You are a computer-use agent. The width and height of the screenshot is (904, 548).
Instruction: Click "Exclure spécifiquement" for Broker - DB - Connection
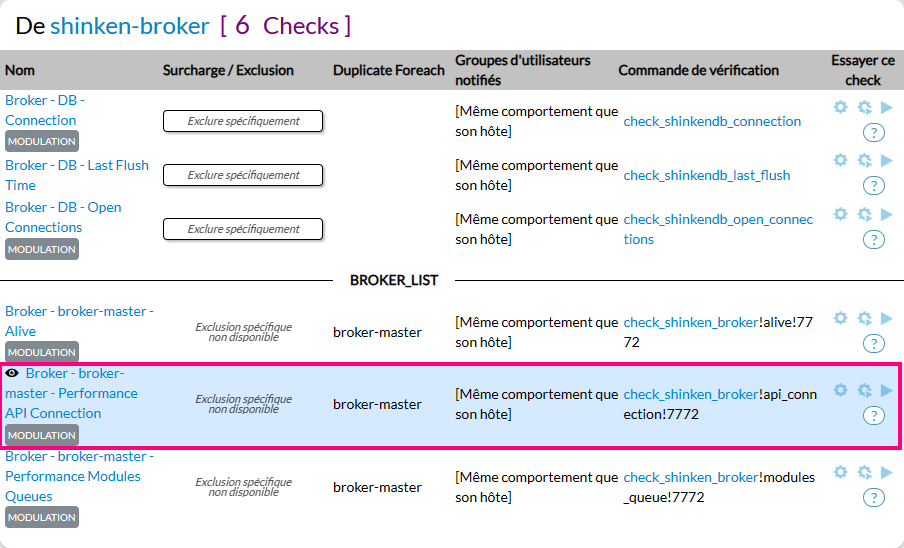(243, 121)
